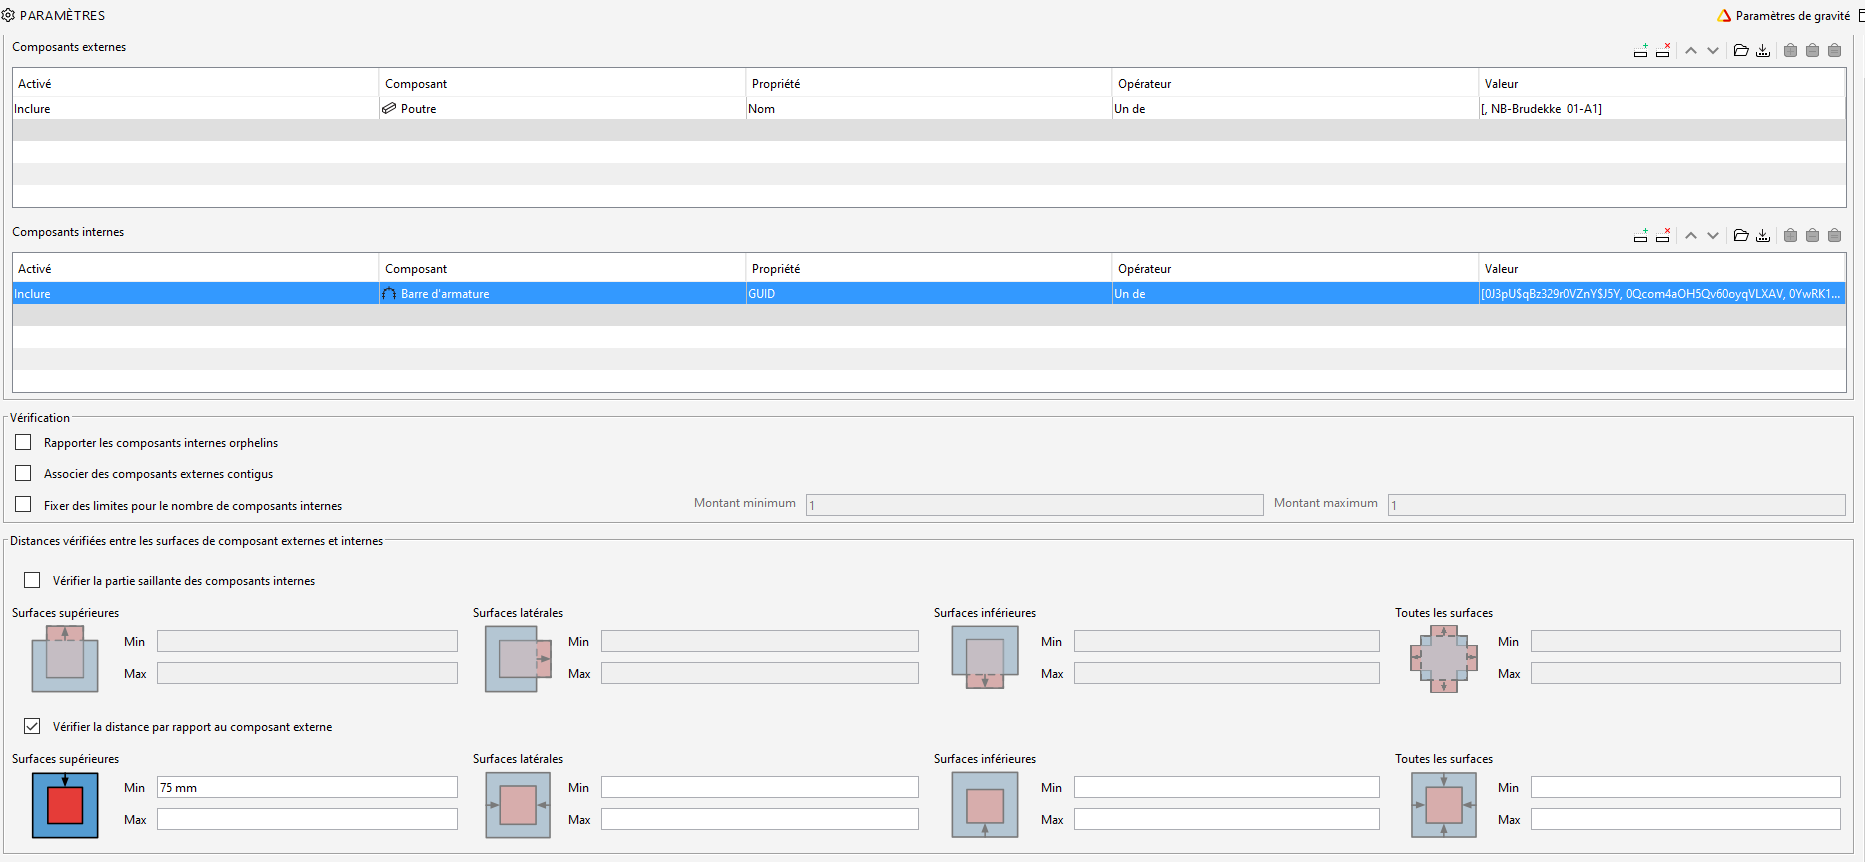Screen dimensions: 1865x862
Task: Add Composants internes to selection basket
Action: (1790, 235)
